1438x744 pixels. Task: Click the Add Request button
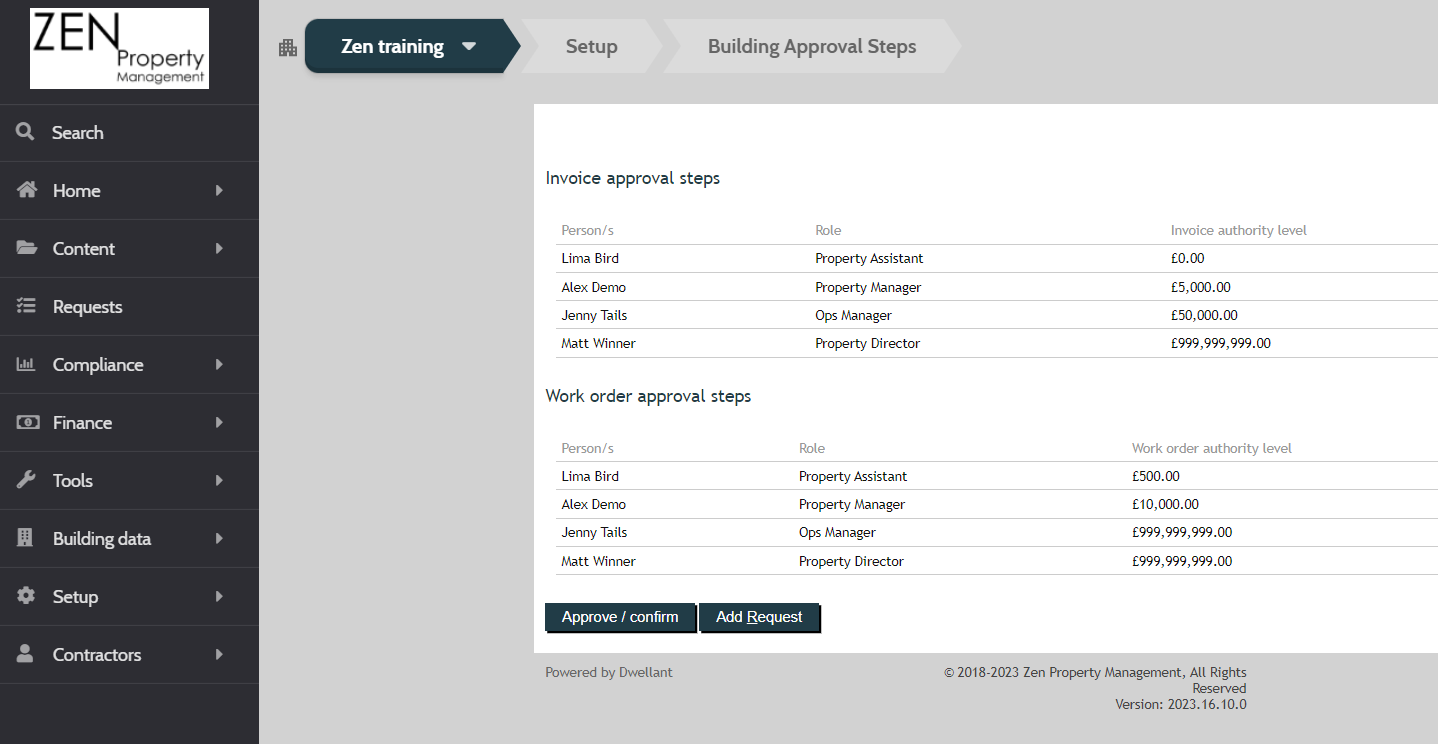click(x=759, y=617)
